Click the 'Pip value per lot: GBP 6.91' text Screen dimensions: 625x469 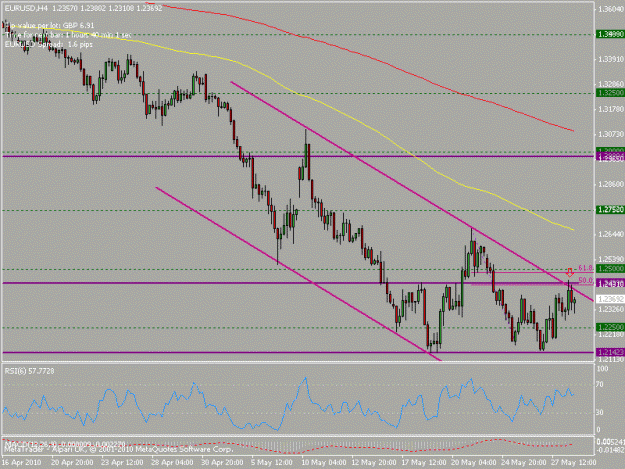tap(50, 26)
